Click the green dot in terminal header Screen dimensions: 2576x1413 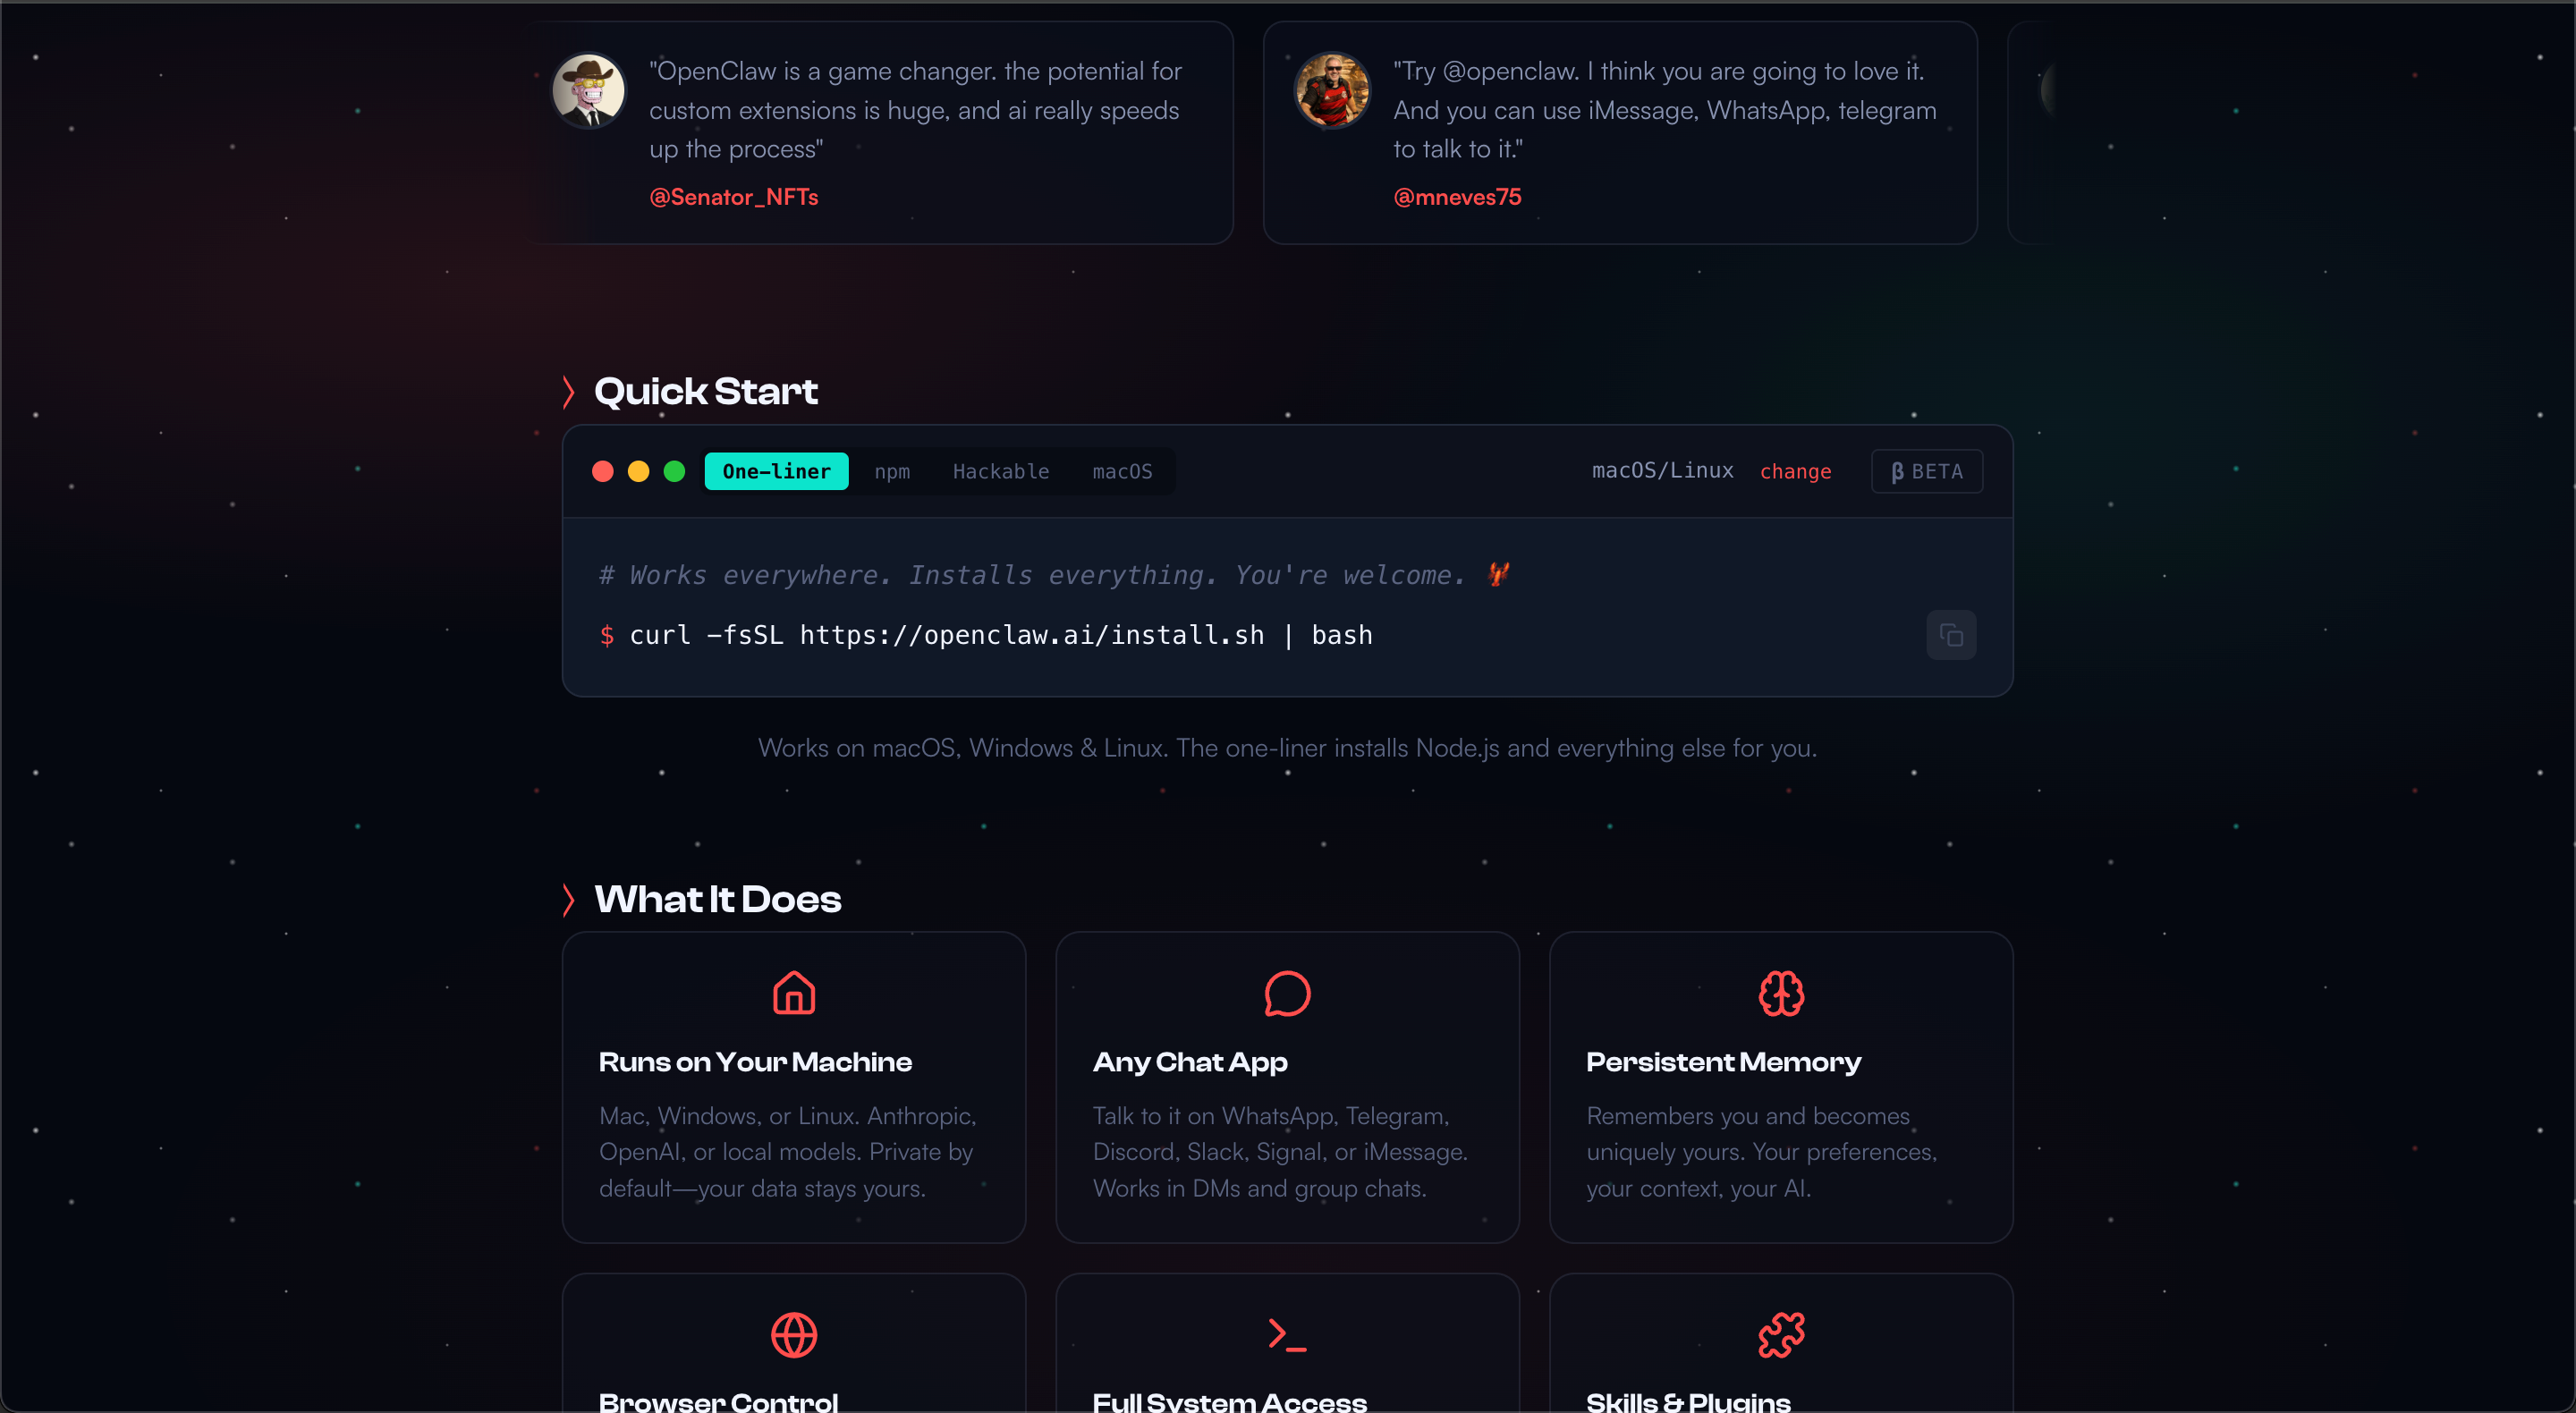click(674, 471)
